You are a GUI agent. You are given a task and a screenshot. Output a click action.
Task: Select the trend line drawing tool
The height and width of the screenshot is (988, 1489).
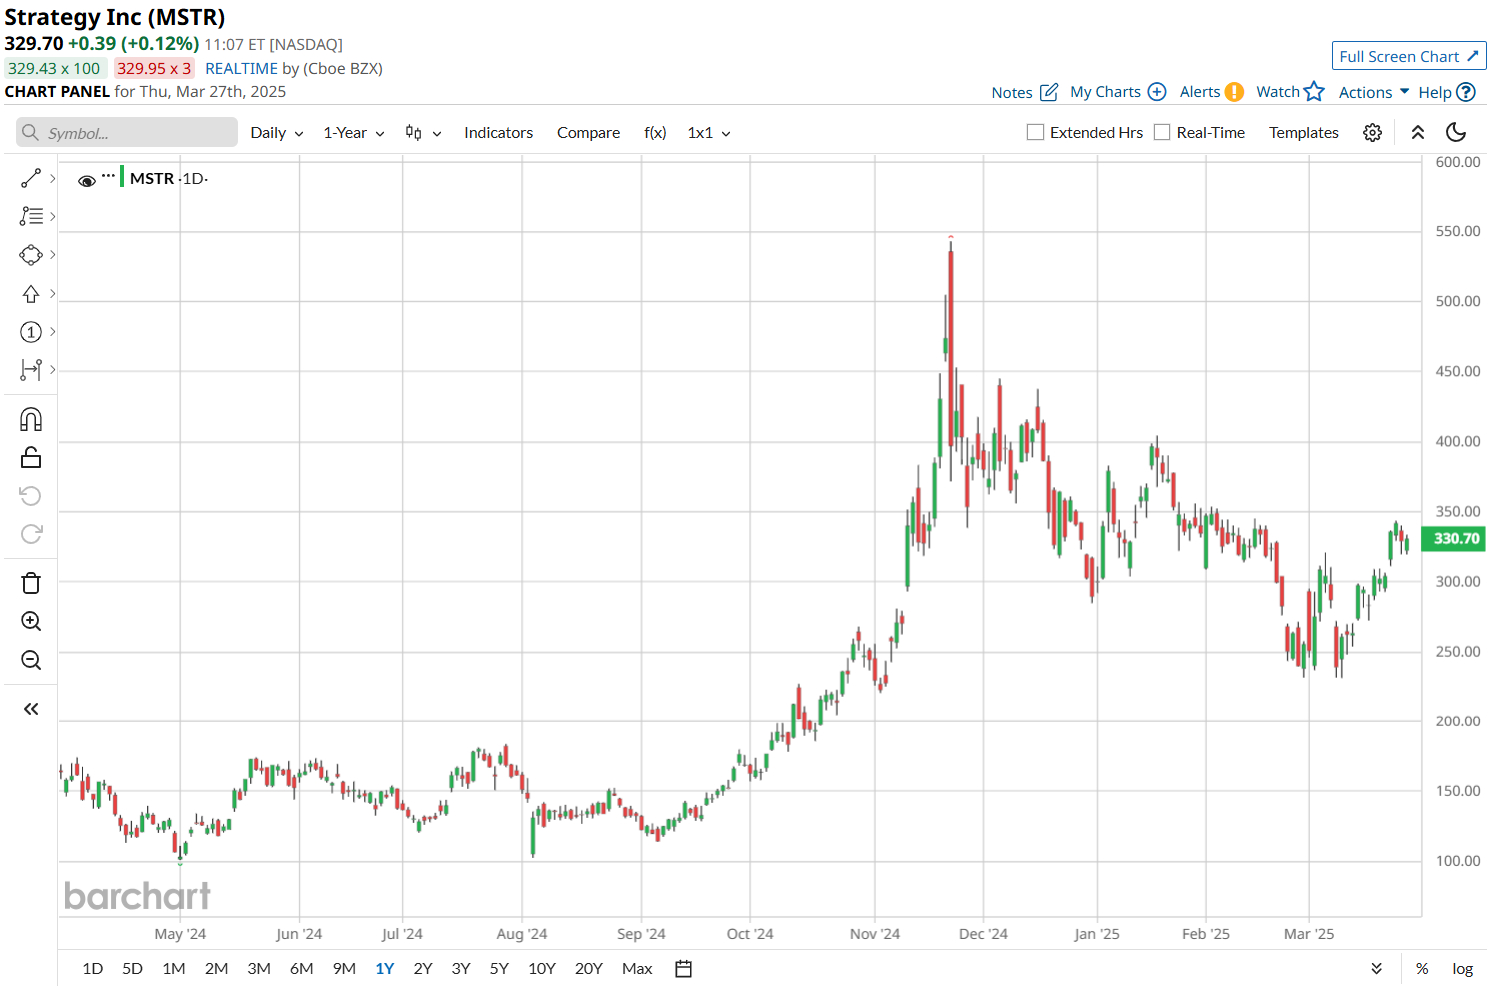(31, 178)
